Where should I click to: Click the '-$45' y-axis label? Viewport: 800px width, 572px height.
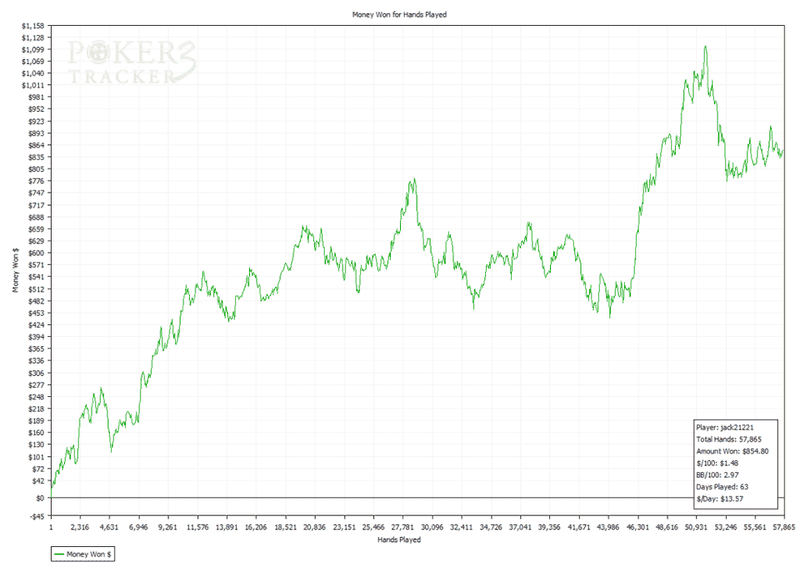(37, 516)
